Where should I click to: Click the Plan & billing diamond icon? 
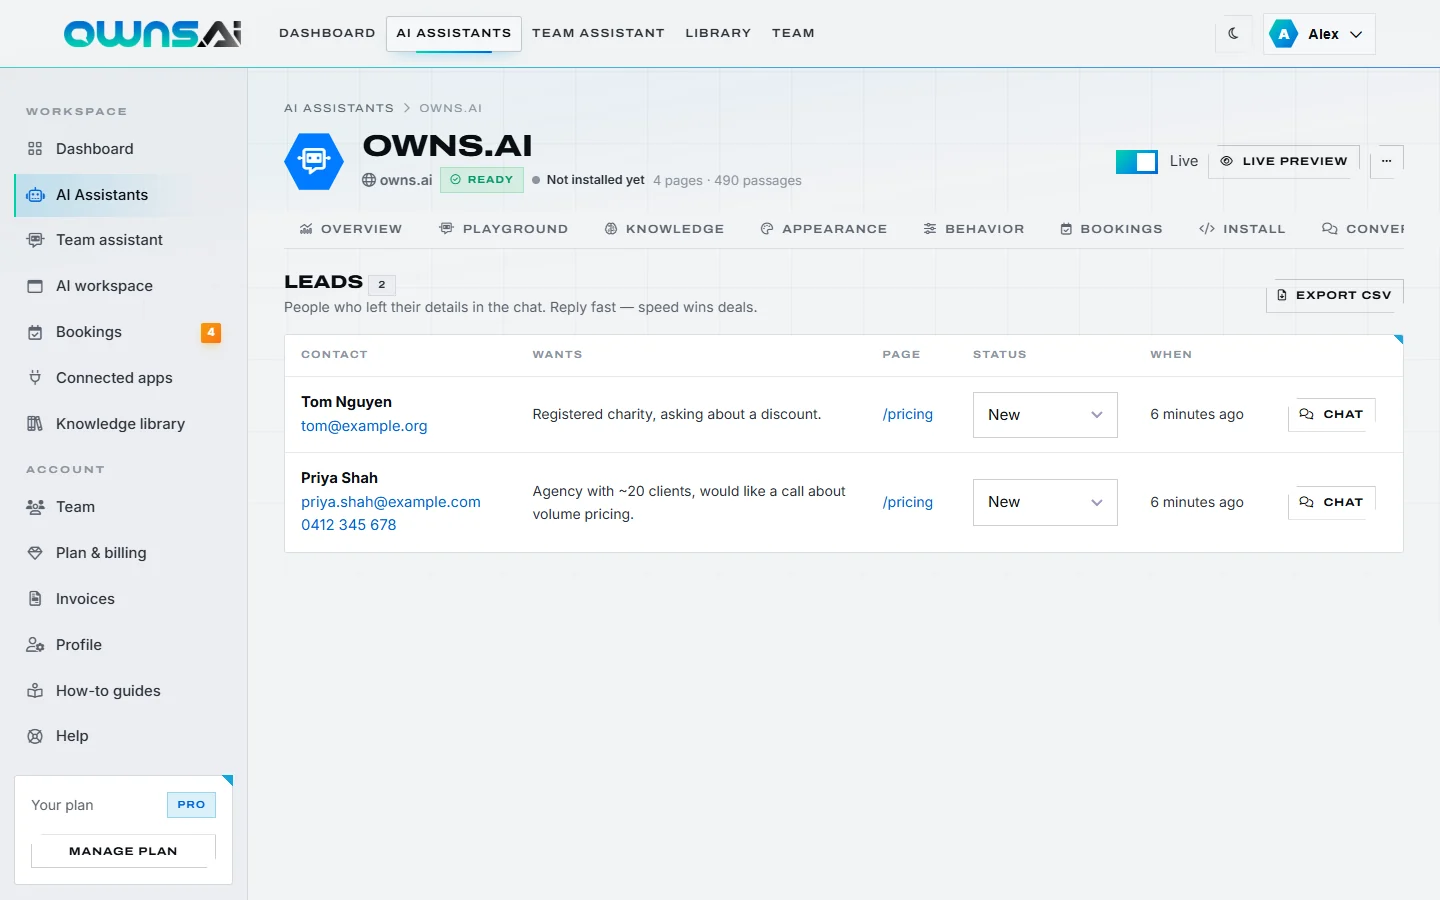[x=35, y=553]
